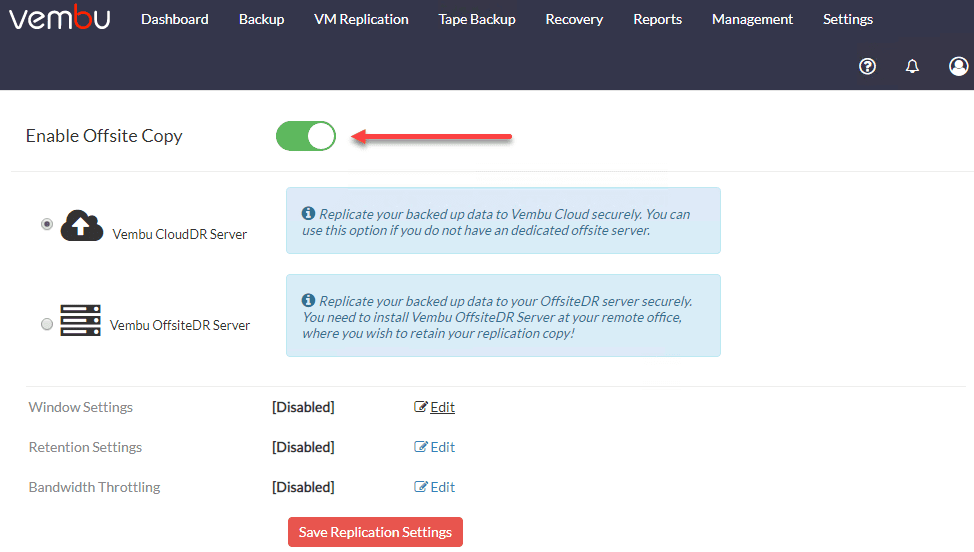
Task: Open the help question mark icon
Action: [867, 66]
